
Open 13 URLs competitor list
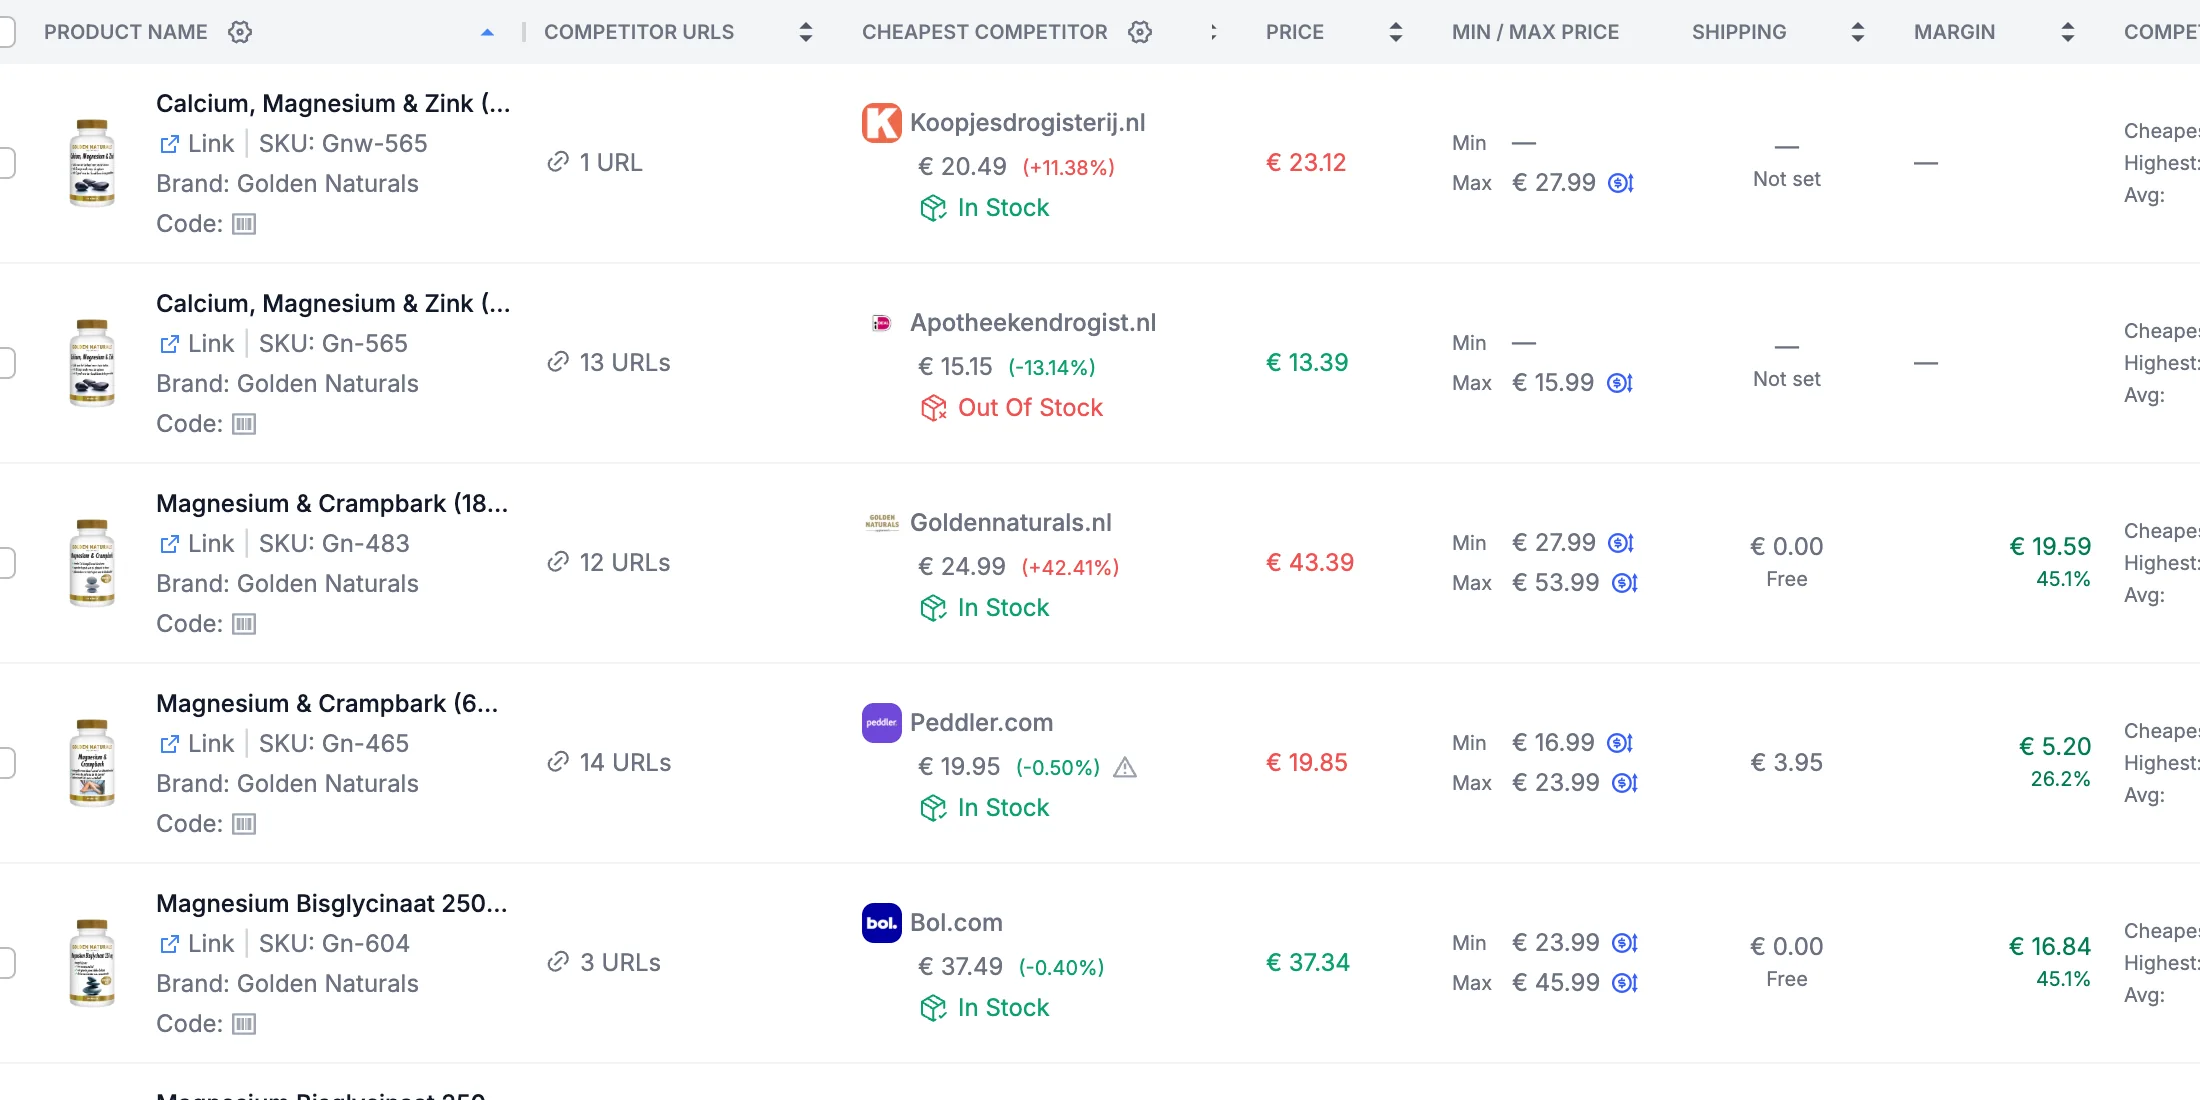(x=609, y=363)
